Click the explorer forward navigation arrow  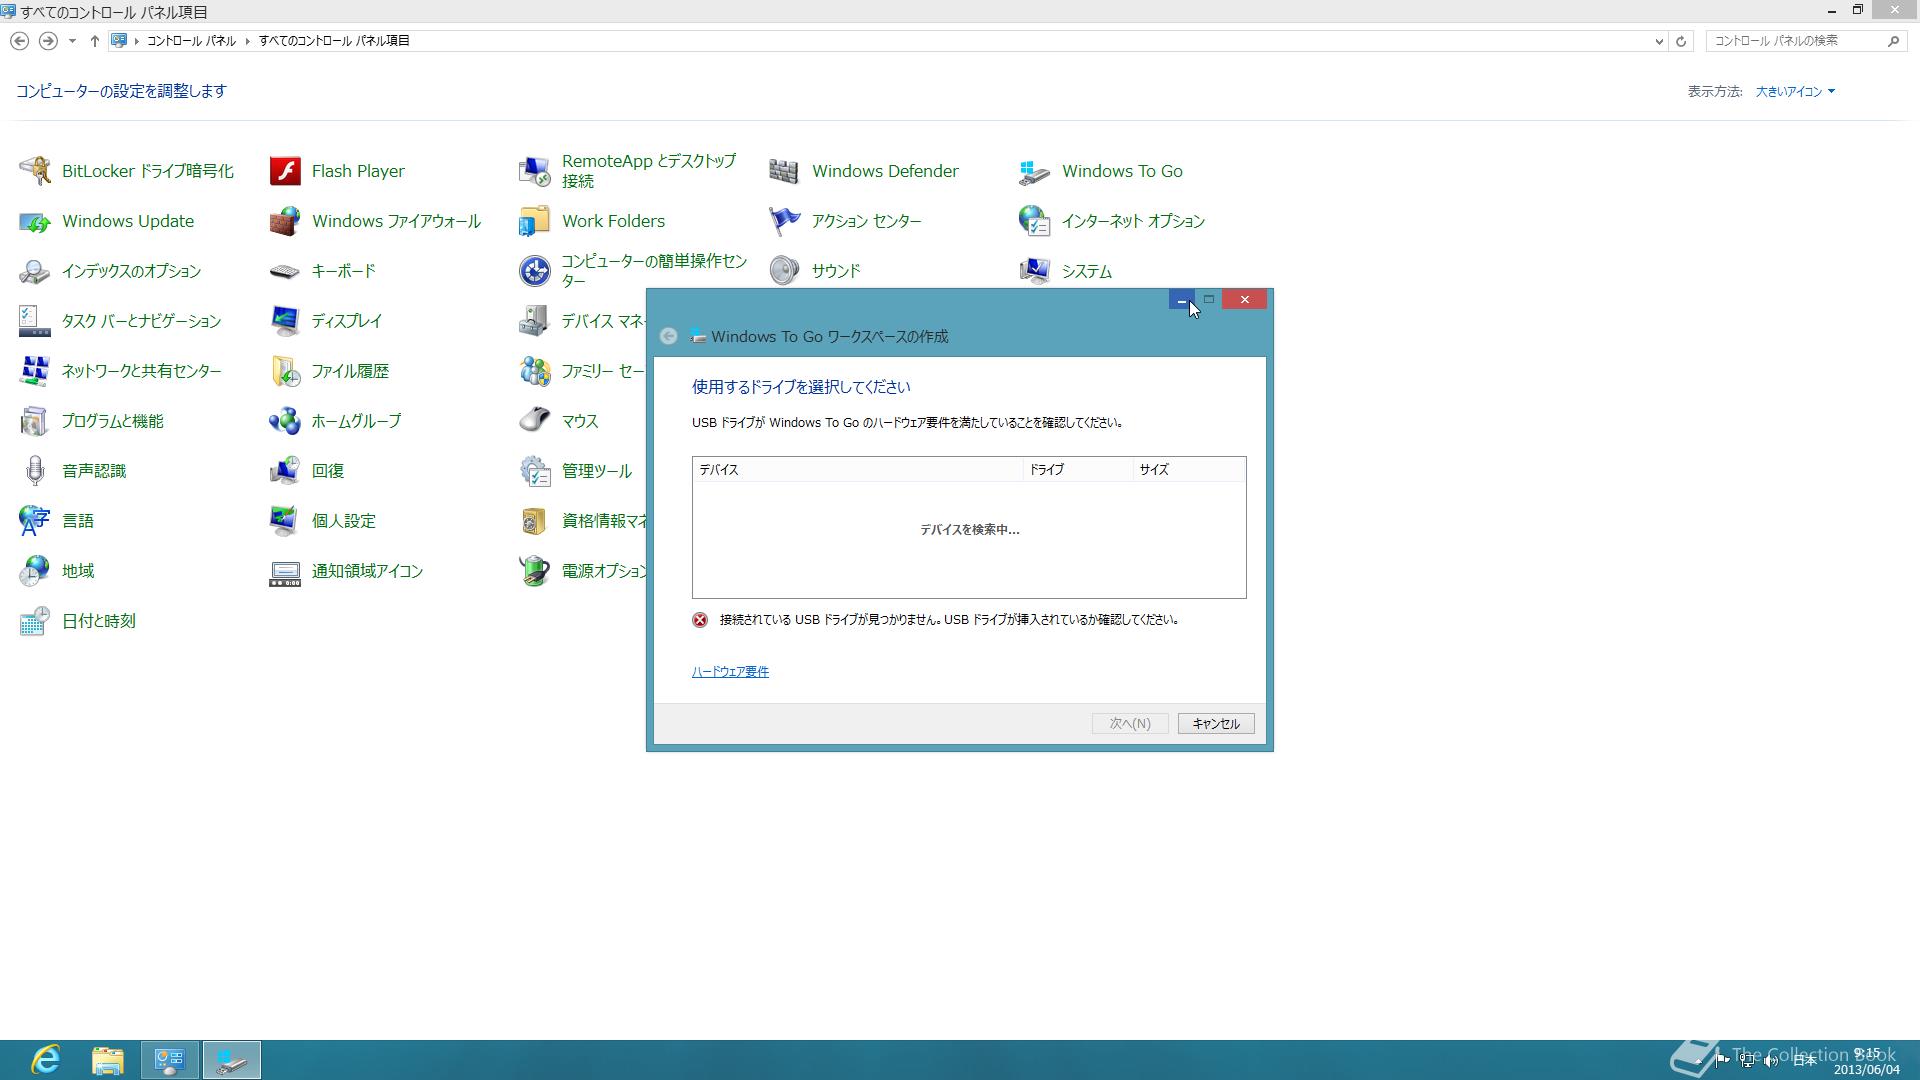(48, 41)
